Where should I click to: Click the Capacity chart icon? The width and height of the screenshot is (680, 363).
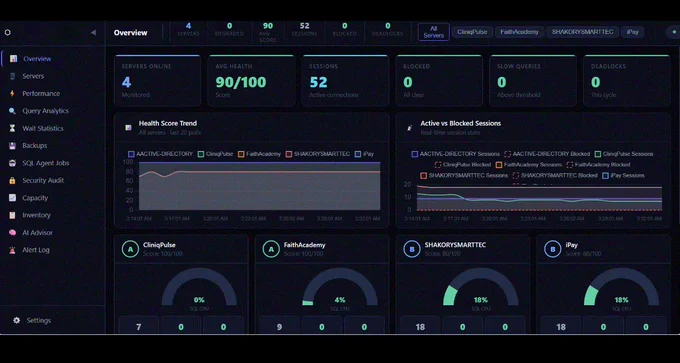[13, 198]
